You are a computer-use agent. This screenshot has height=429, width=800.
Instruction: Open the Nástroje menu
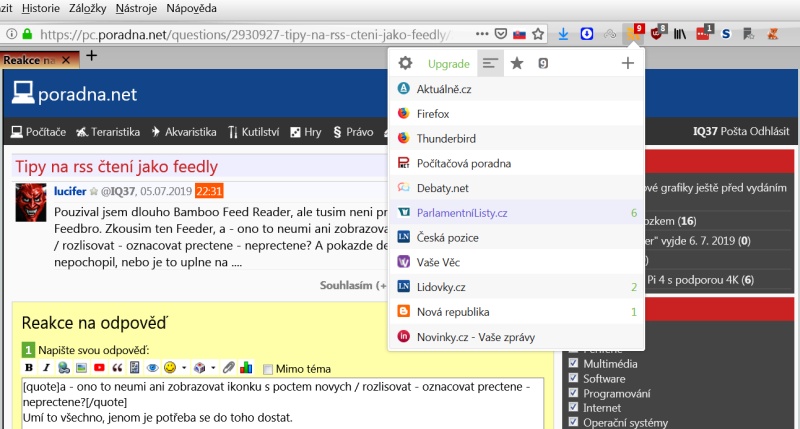pos(136,8)
